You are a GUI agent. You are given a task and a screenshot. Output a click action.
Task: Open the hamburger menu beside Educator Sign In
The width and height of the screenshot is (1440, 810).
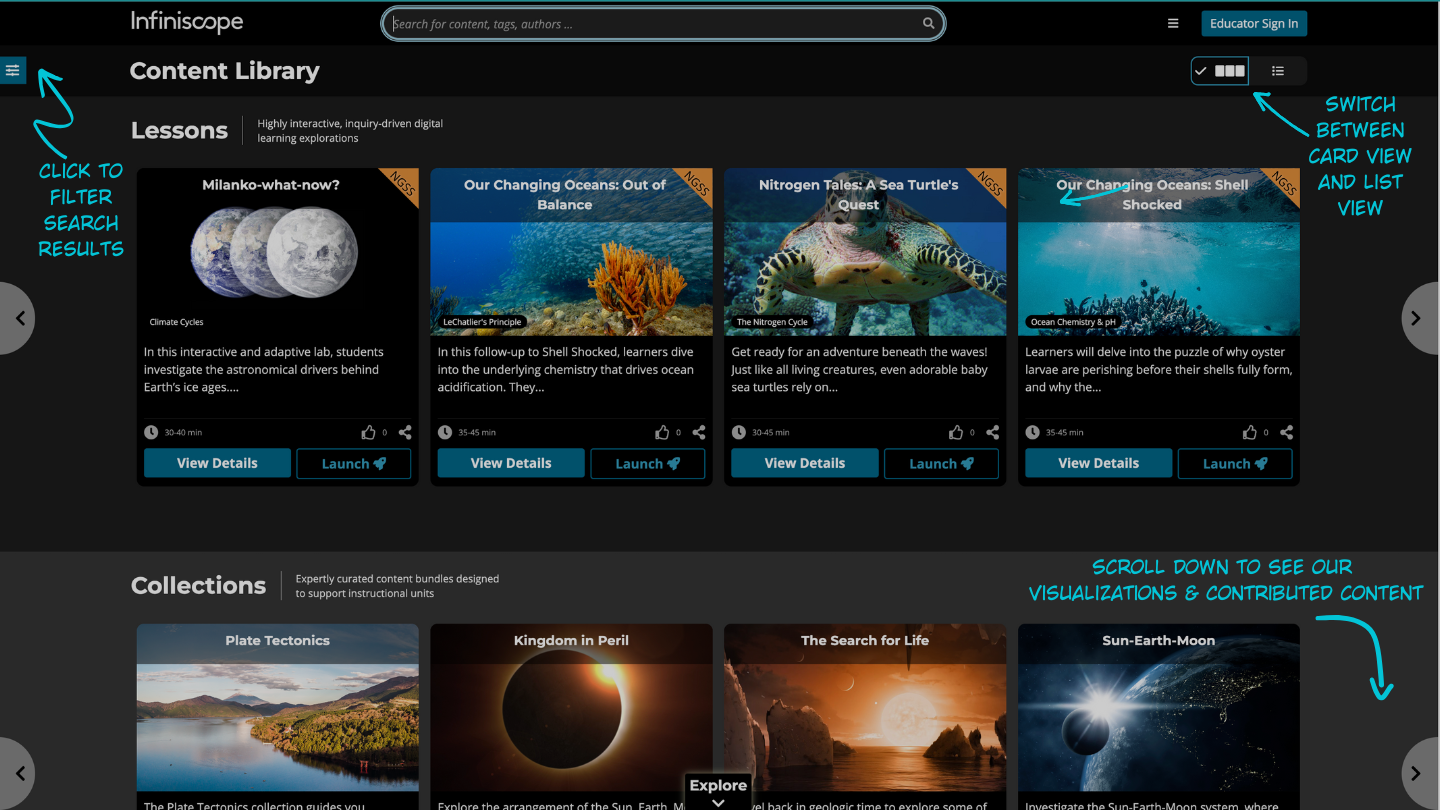click(x=1173, y=24)
